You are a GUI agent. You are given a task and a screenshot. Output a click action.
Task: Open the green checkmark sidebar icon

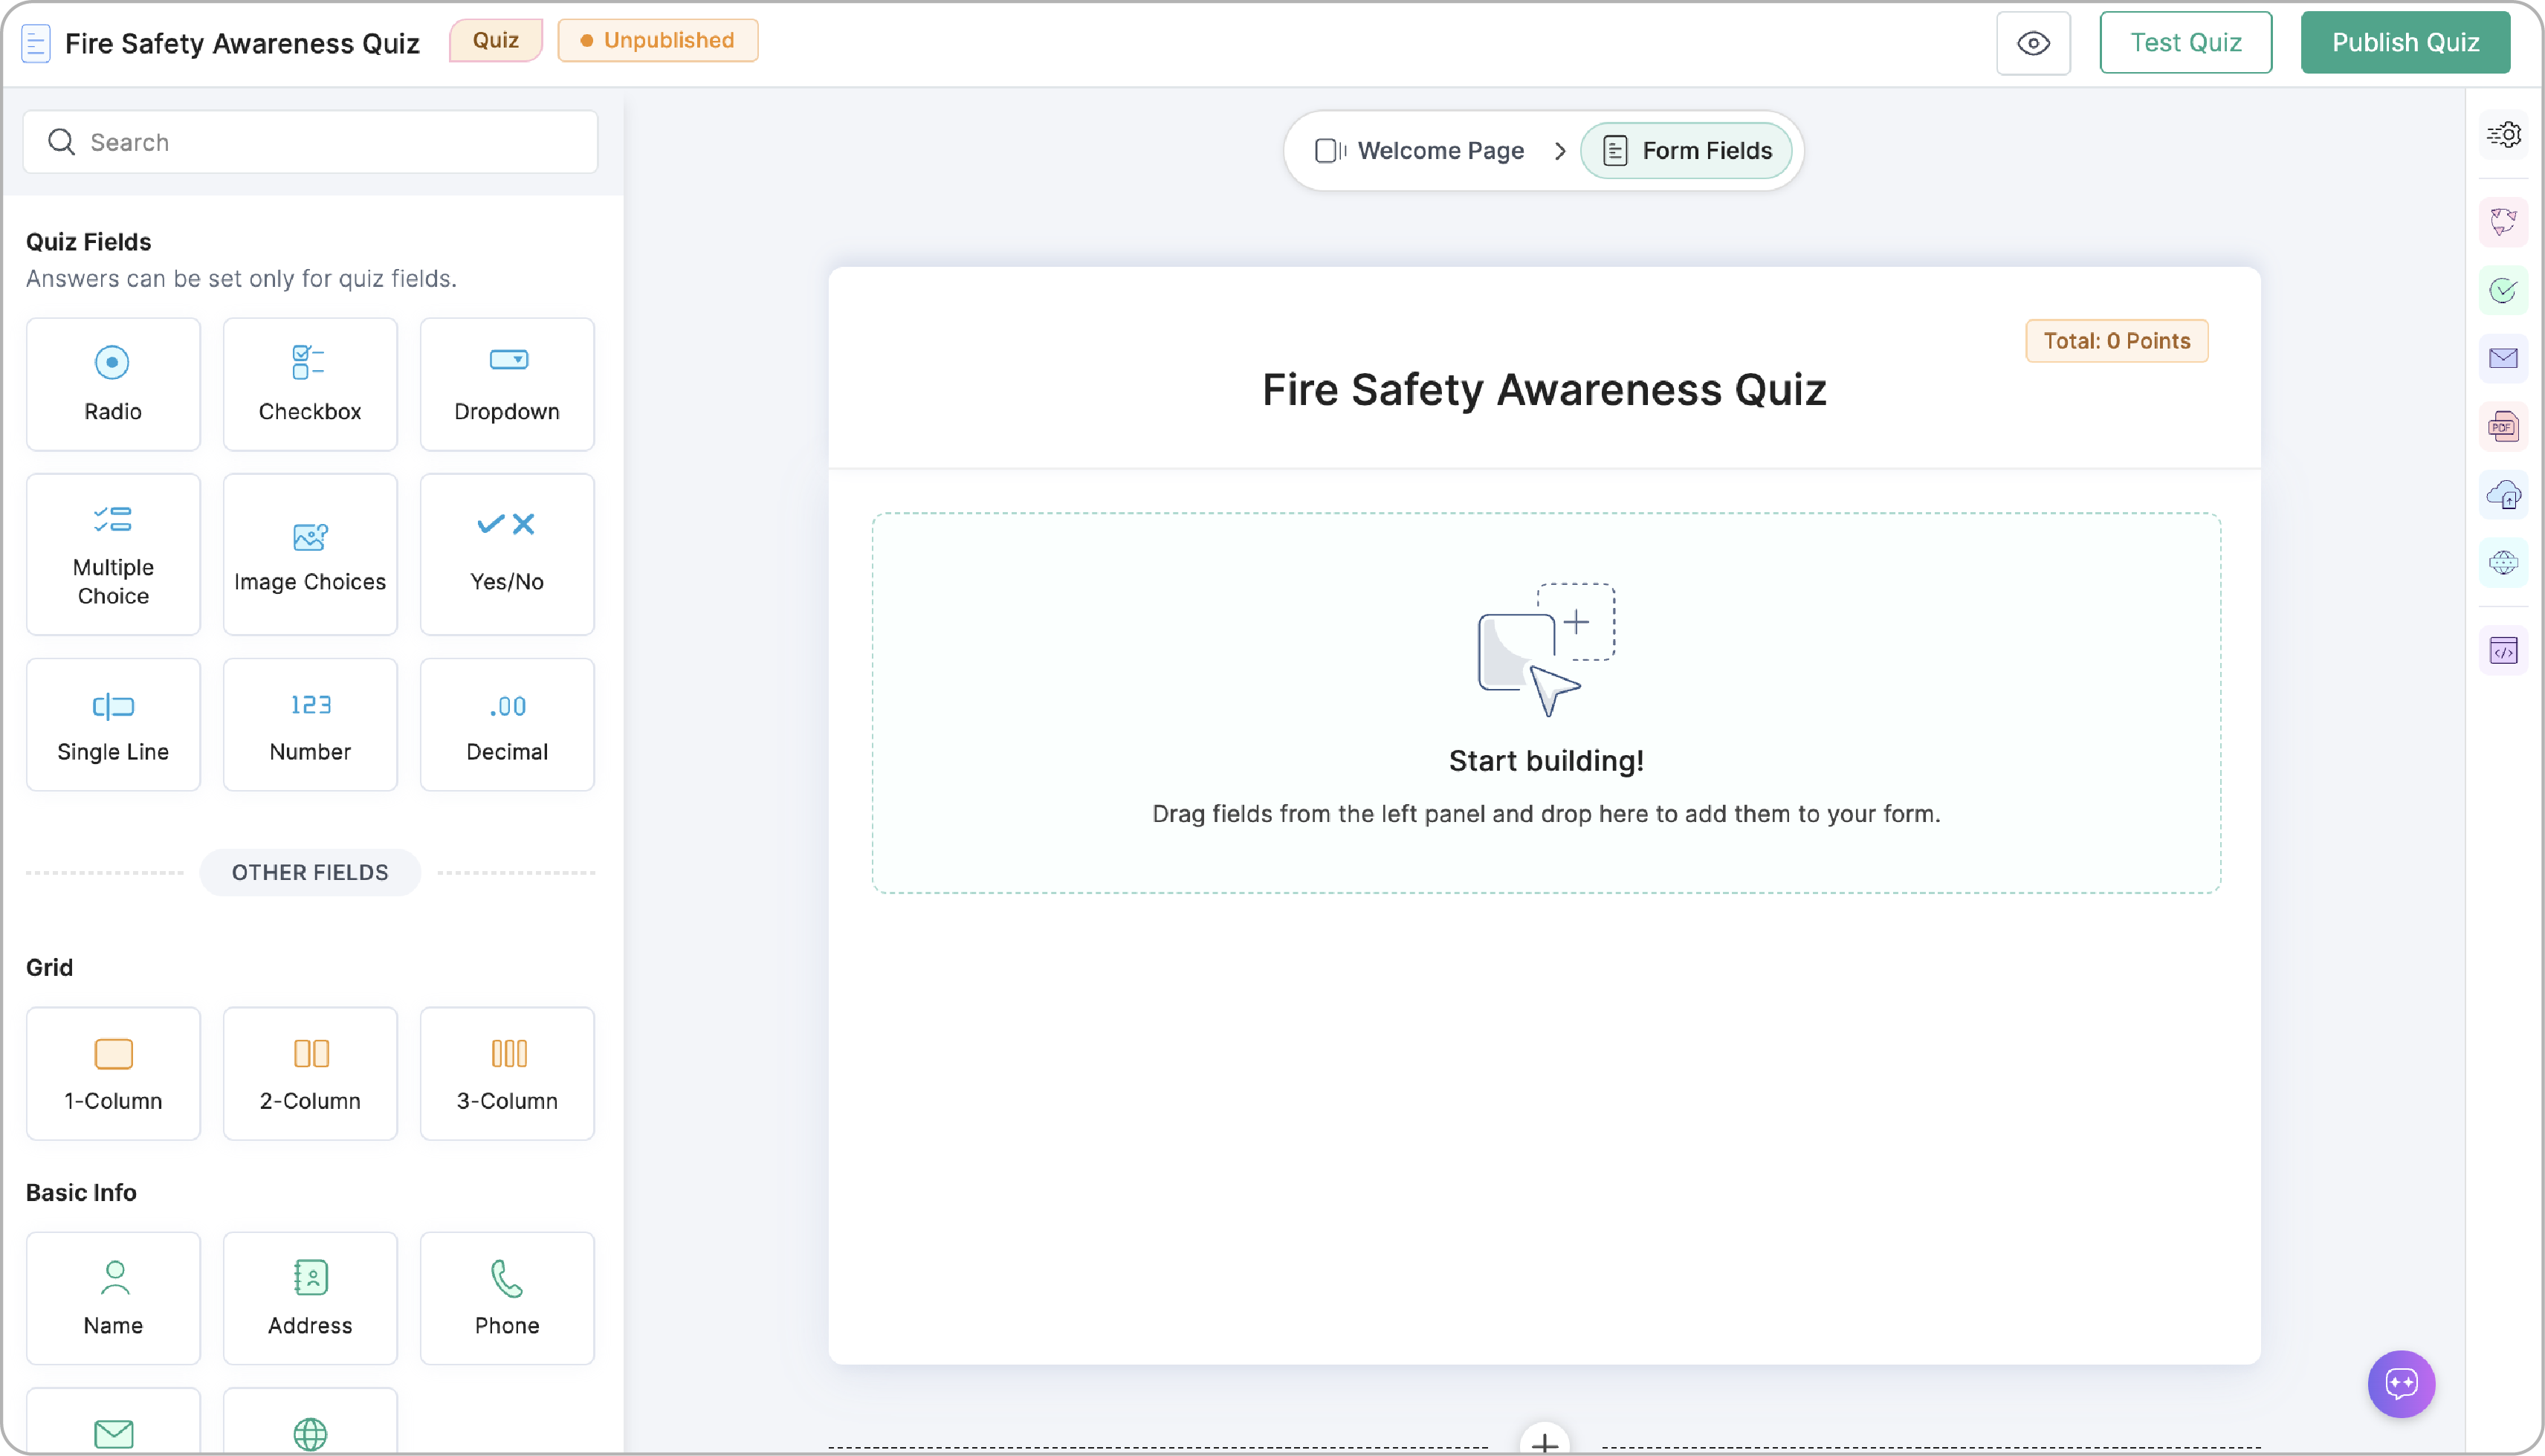pos(2504,290)
